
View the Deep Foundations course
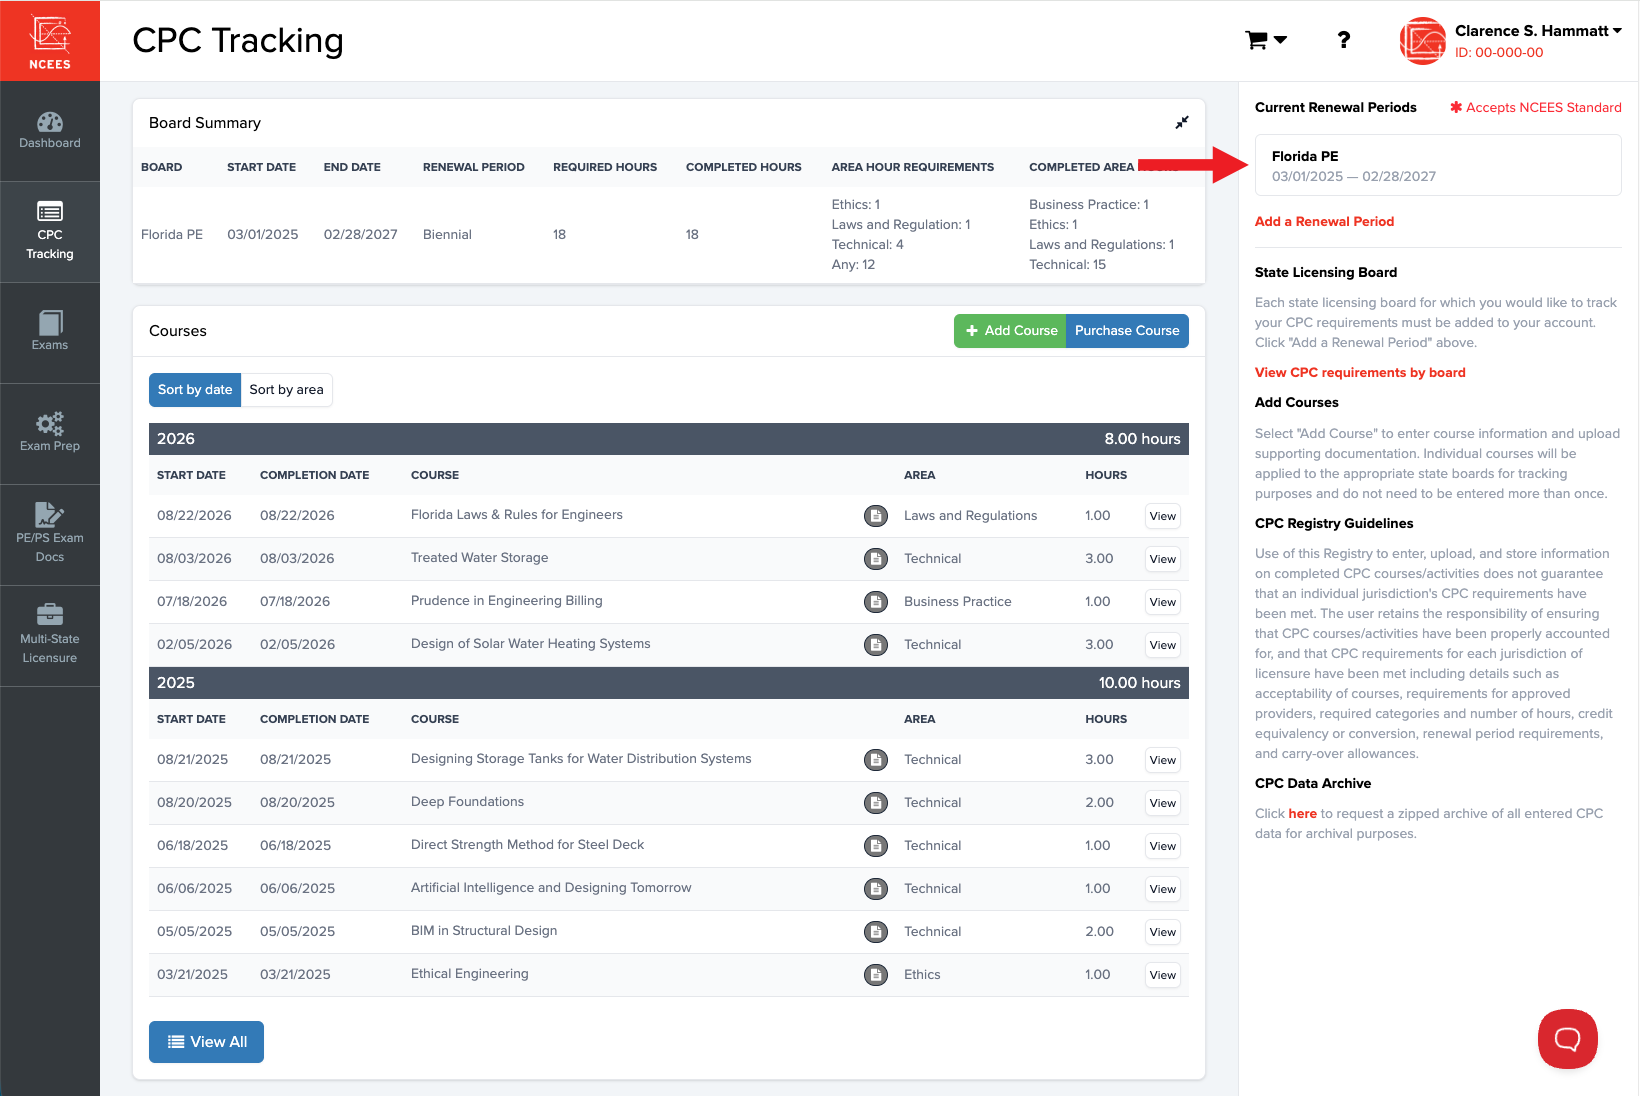[1162, 803]
